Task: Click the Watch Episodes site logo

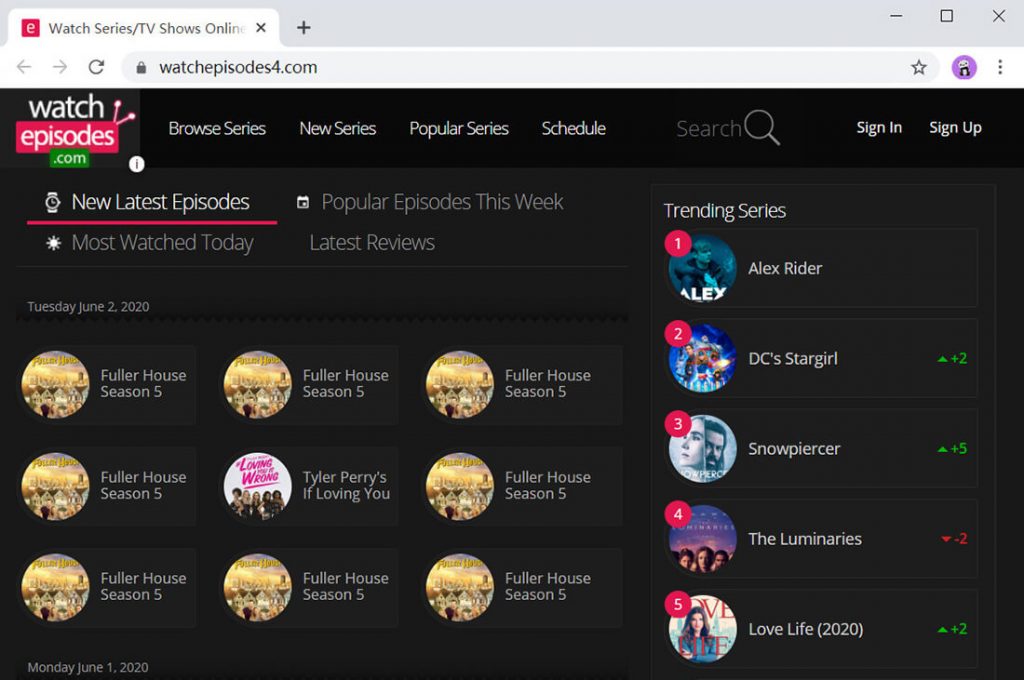Action: tap(74, 131)
